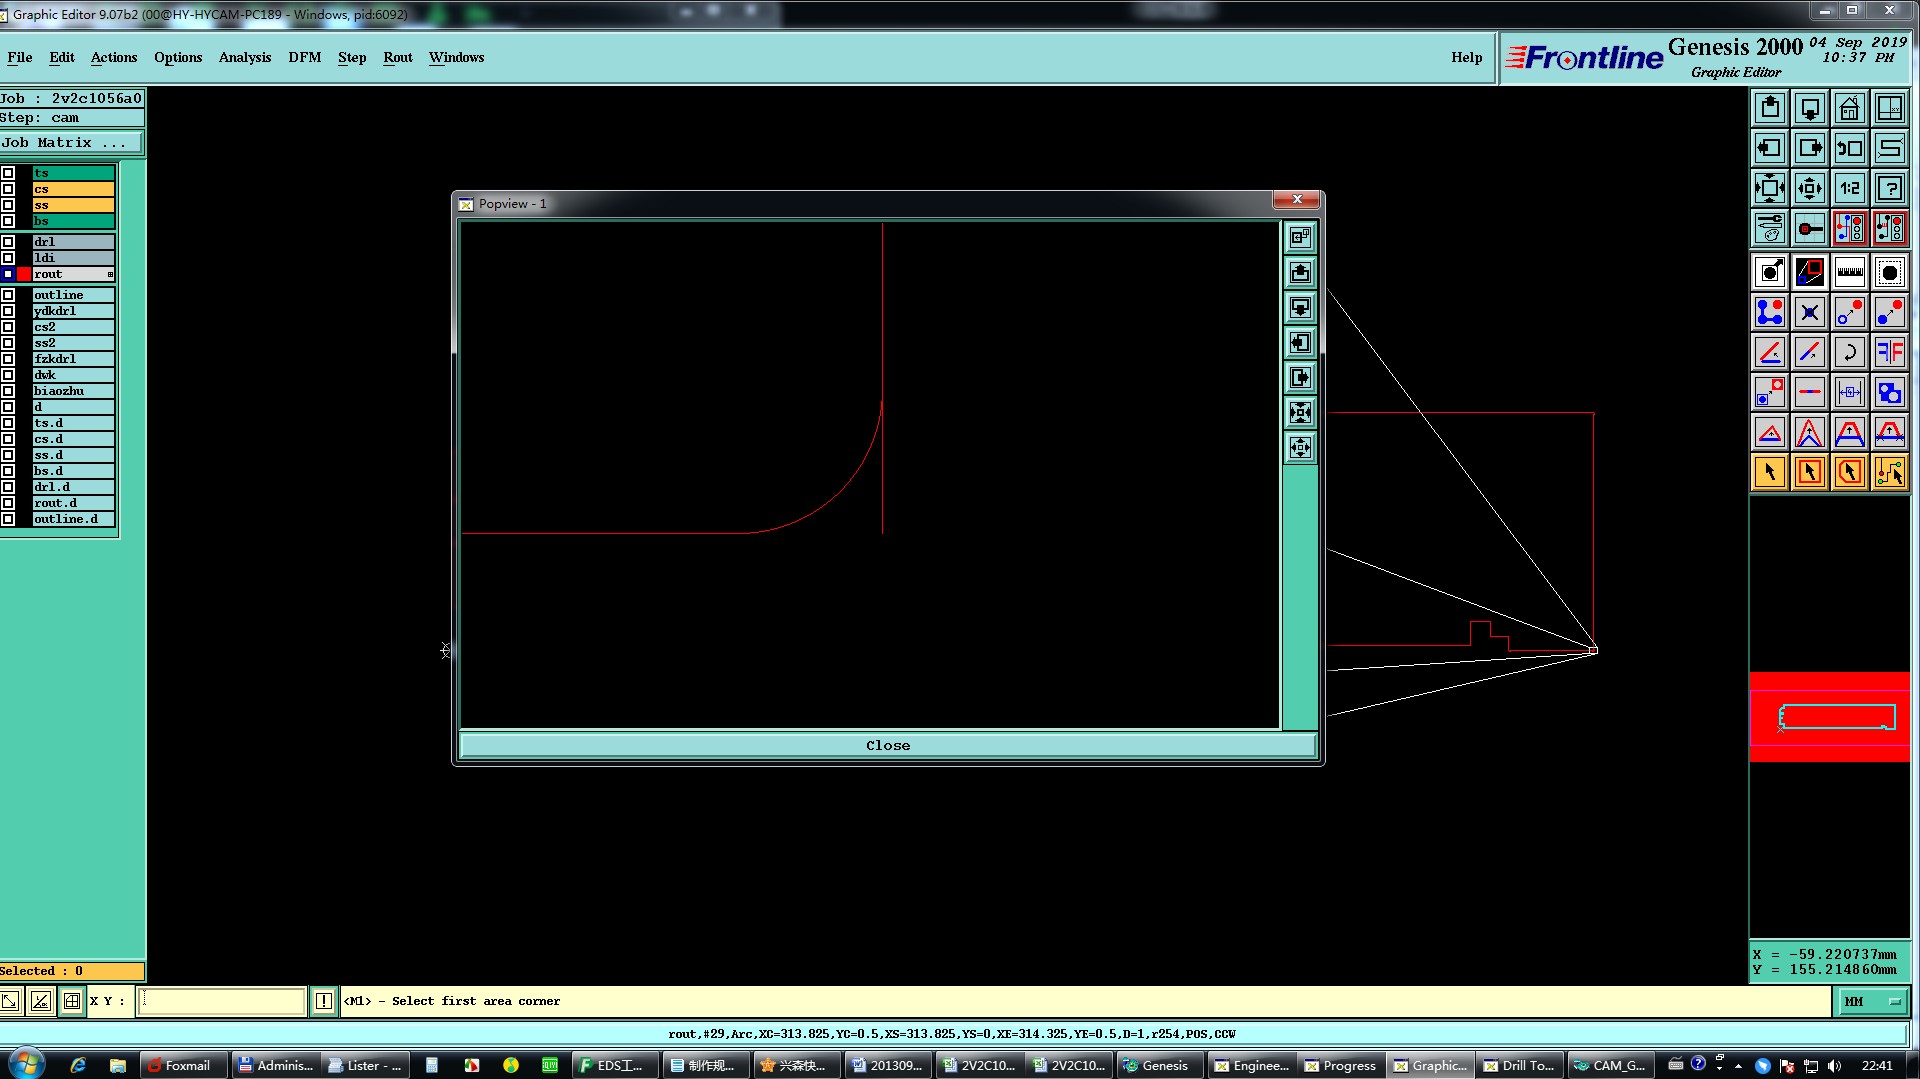Click Popview pan right icon
1920x1079 pixels.
pos(1300,377)
